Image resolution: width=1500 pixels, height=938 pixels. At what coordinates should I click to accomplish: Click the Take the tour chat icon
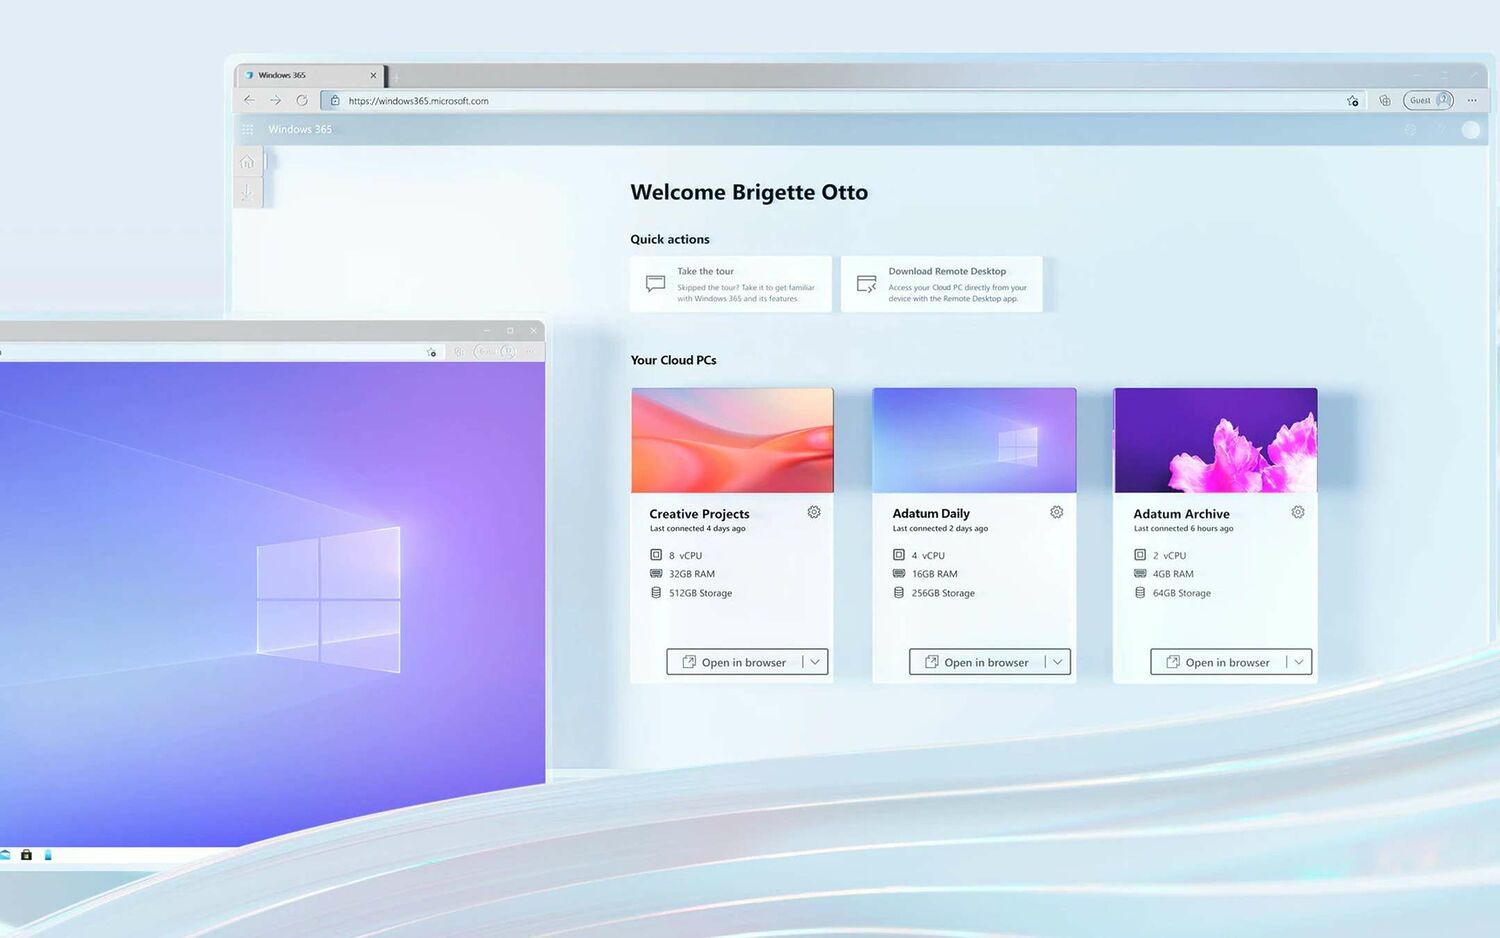click(x=655, y=284)
